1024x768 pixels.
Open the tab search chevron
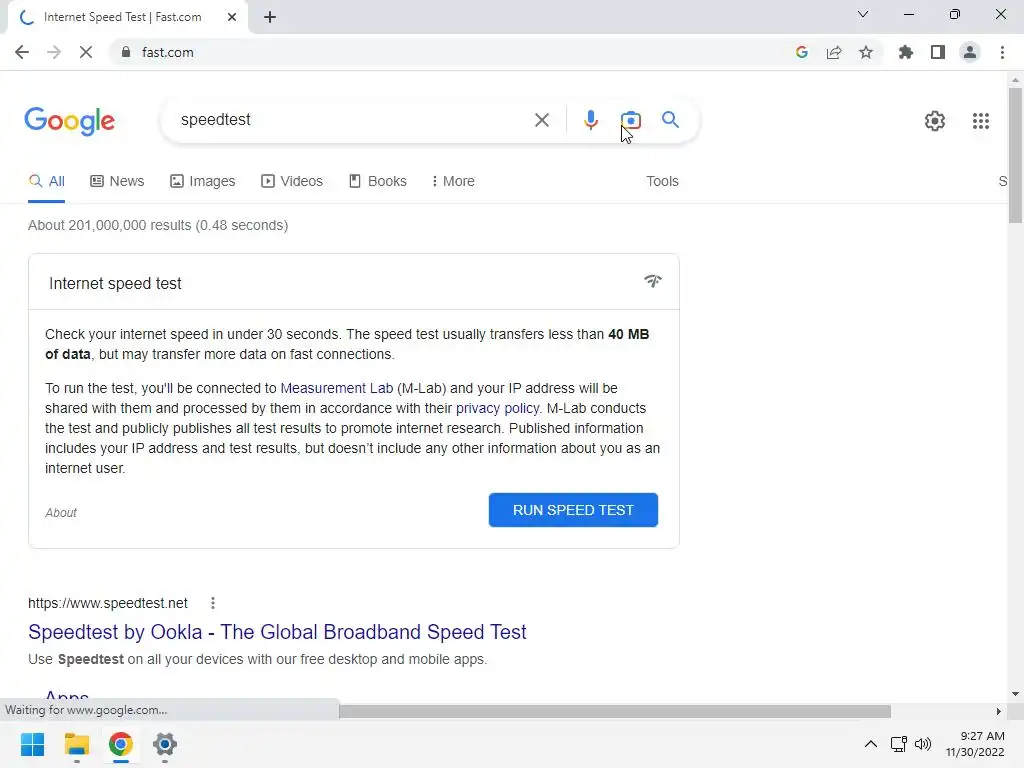coord(863,14)
